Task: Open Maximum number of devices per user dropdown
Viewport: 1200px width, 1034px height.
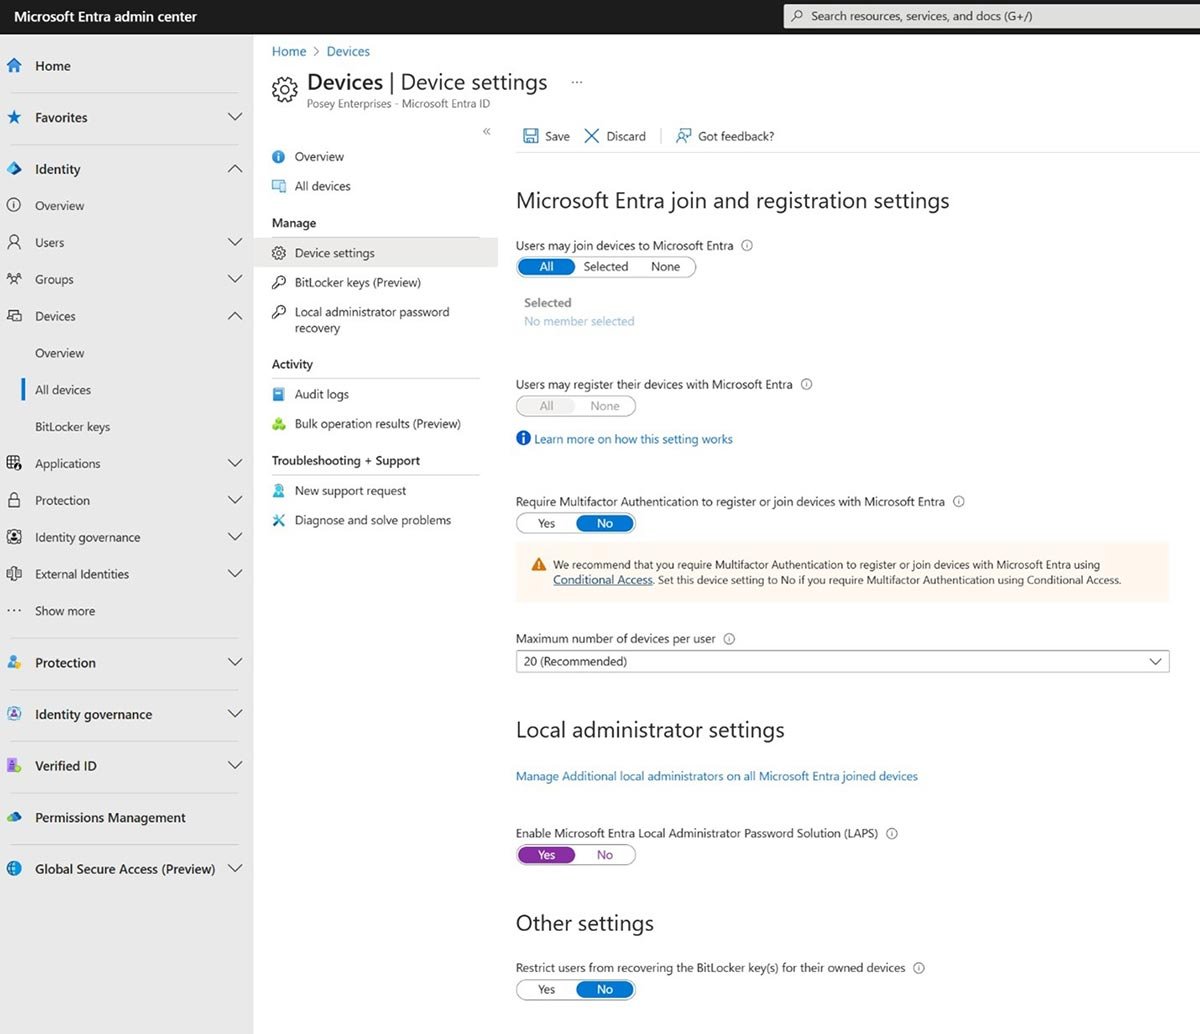Action: (841, 662)
